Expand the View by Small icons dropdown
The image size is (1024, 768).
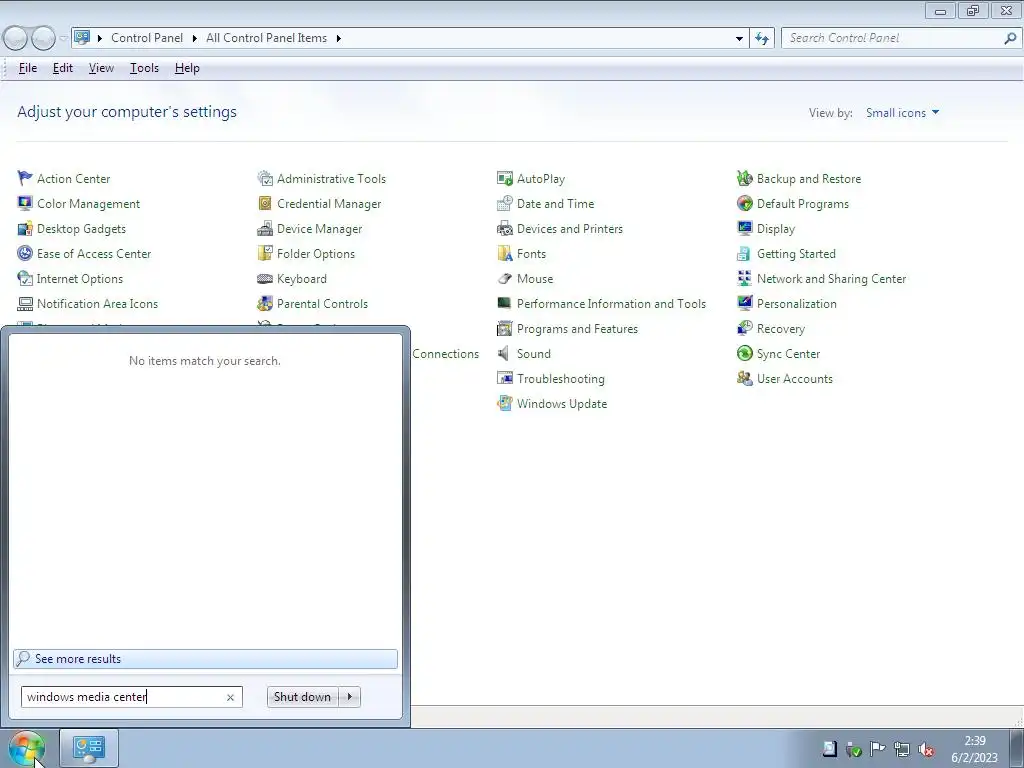[903, 112]
